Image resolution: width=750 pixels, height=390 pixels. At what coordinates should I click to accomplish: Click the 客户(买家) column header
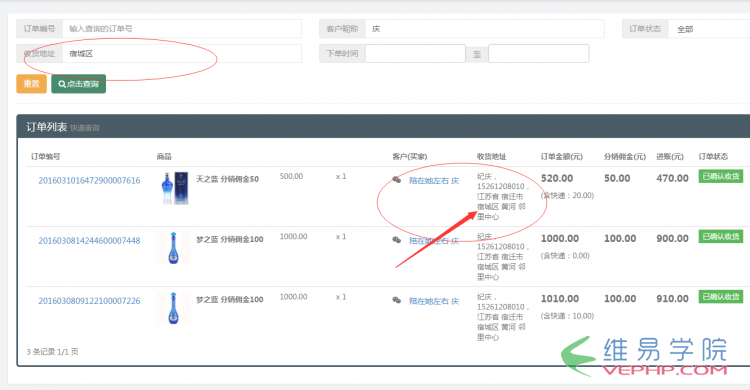409,156
